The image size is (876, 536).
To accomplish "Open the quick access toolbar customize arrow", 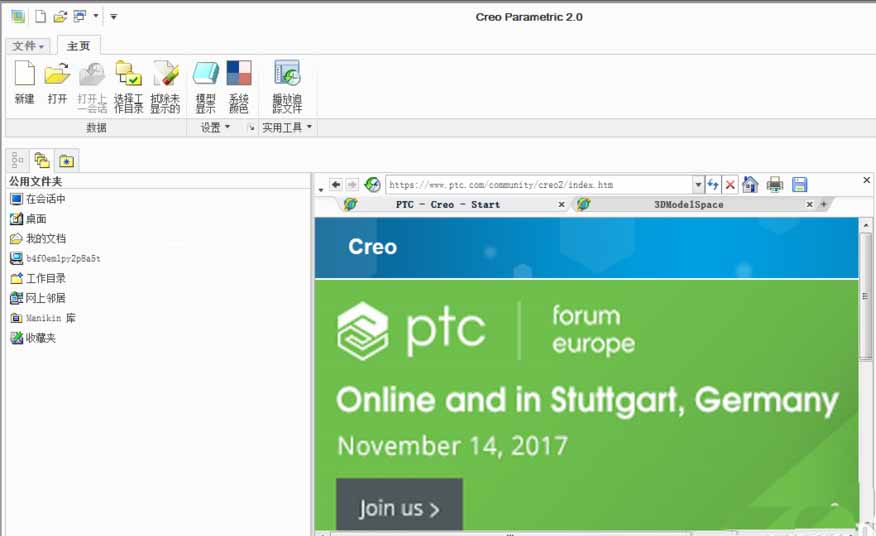I will coord(113,17).
